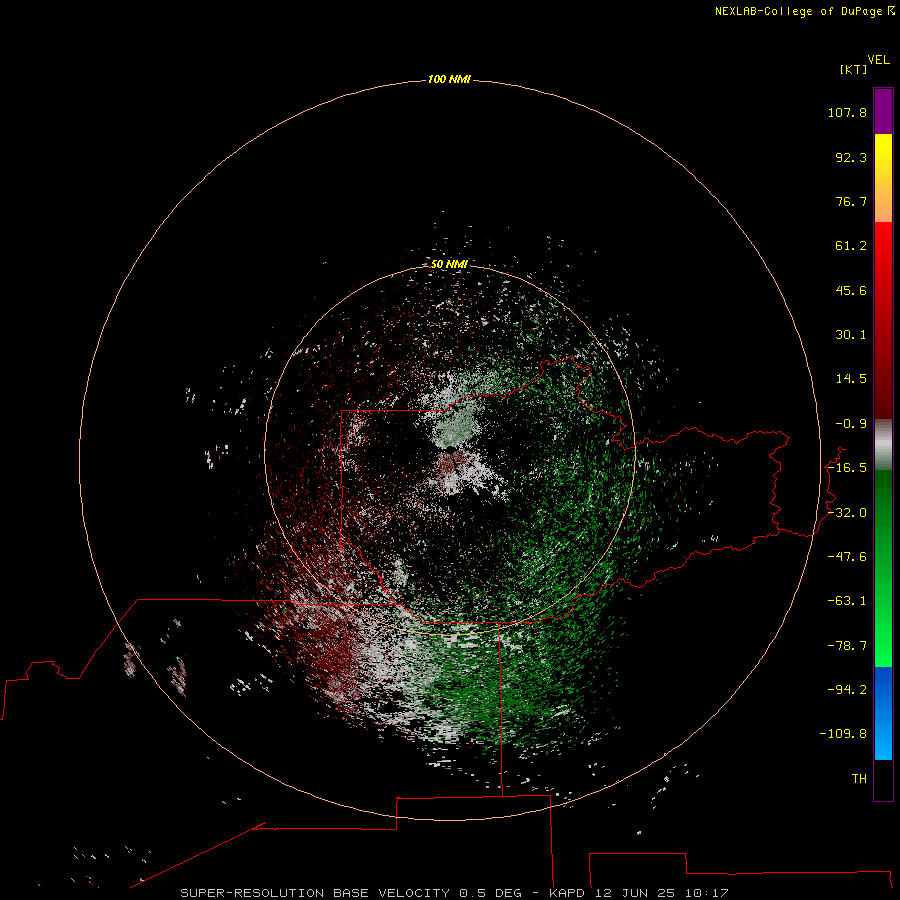Screen dimensions: 900x900
Task: Click the bright green segment of color bar
Action: (x=883, y=568)
